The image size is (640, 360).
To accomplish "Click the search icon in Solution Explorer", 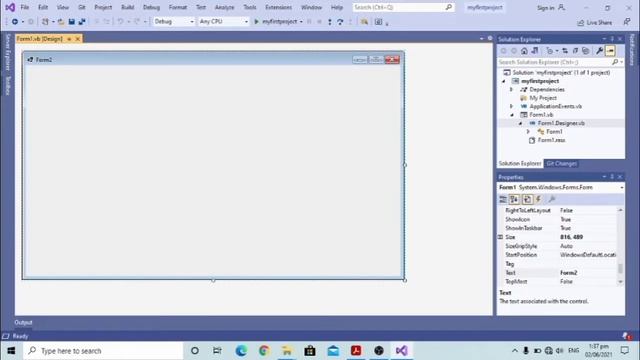I will click(615, 62).
